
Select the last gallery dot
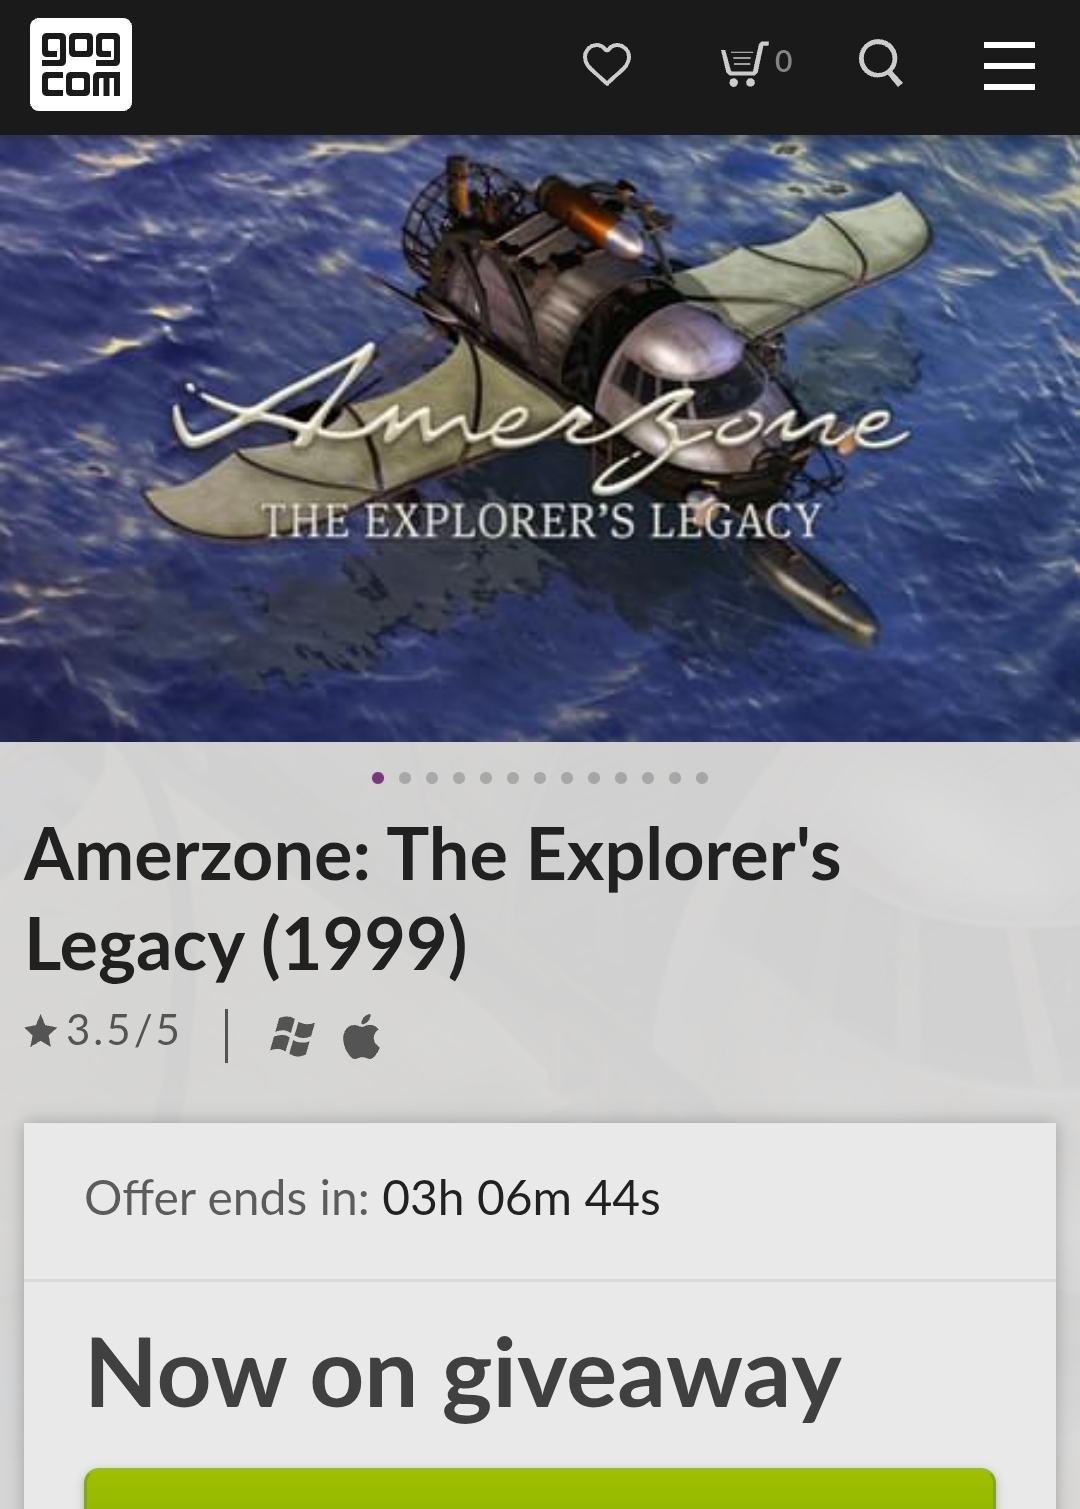pos(702,778)
